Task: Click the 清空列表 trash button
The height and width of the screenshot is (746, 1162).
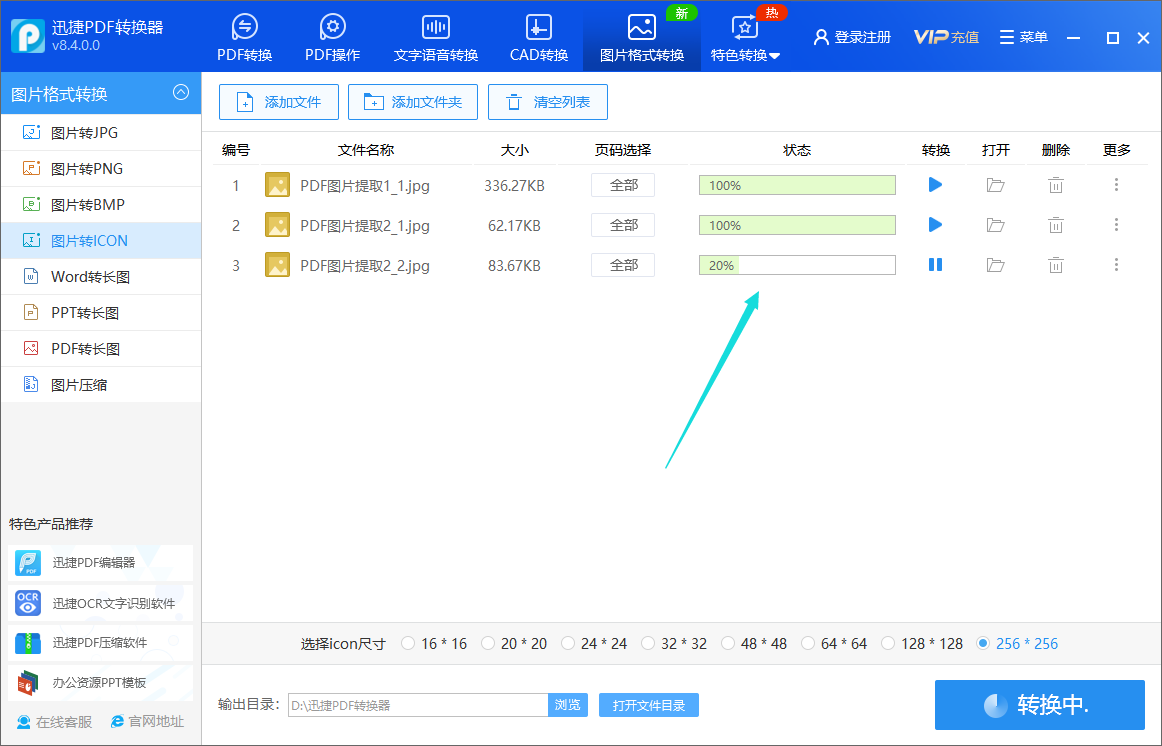Action: click(x=548, y=102)
